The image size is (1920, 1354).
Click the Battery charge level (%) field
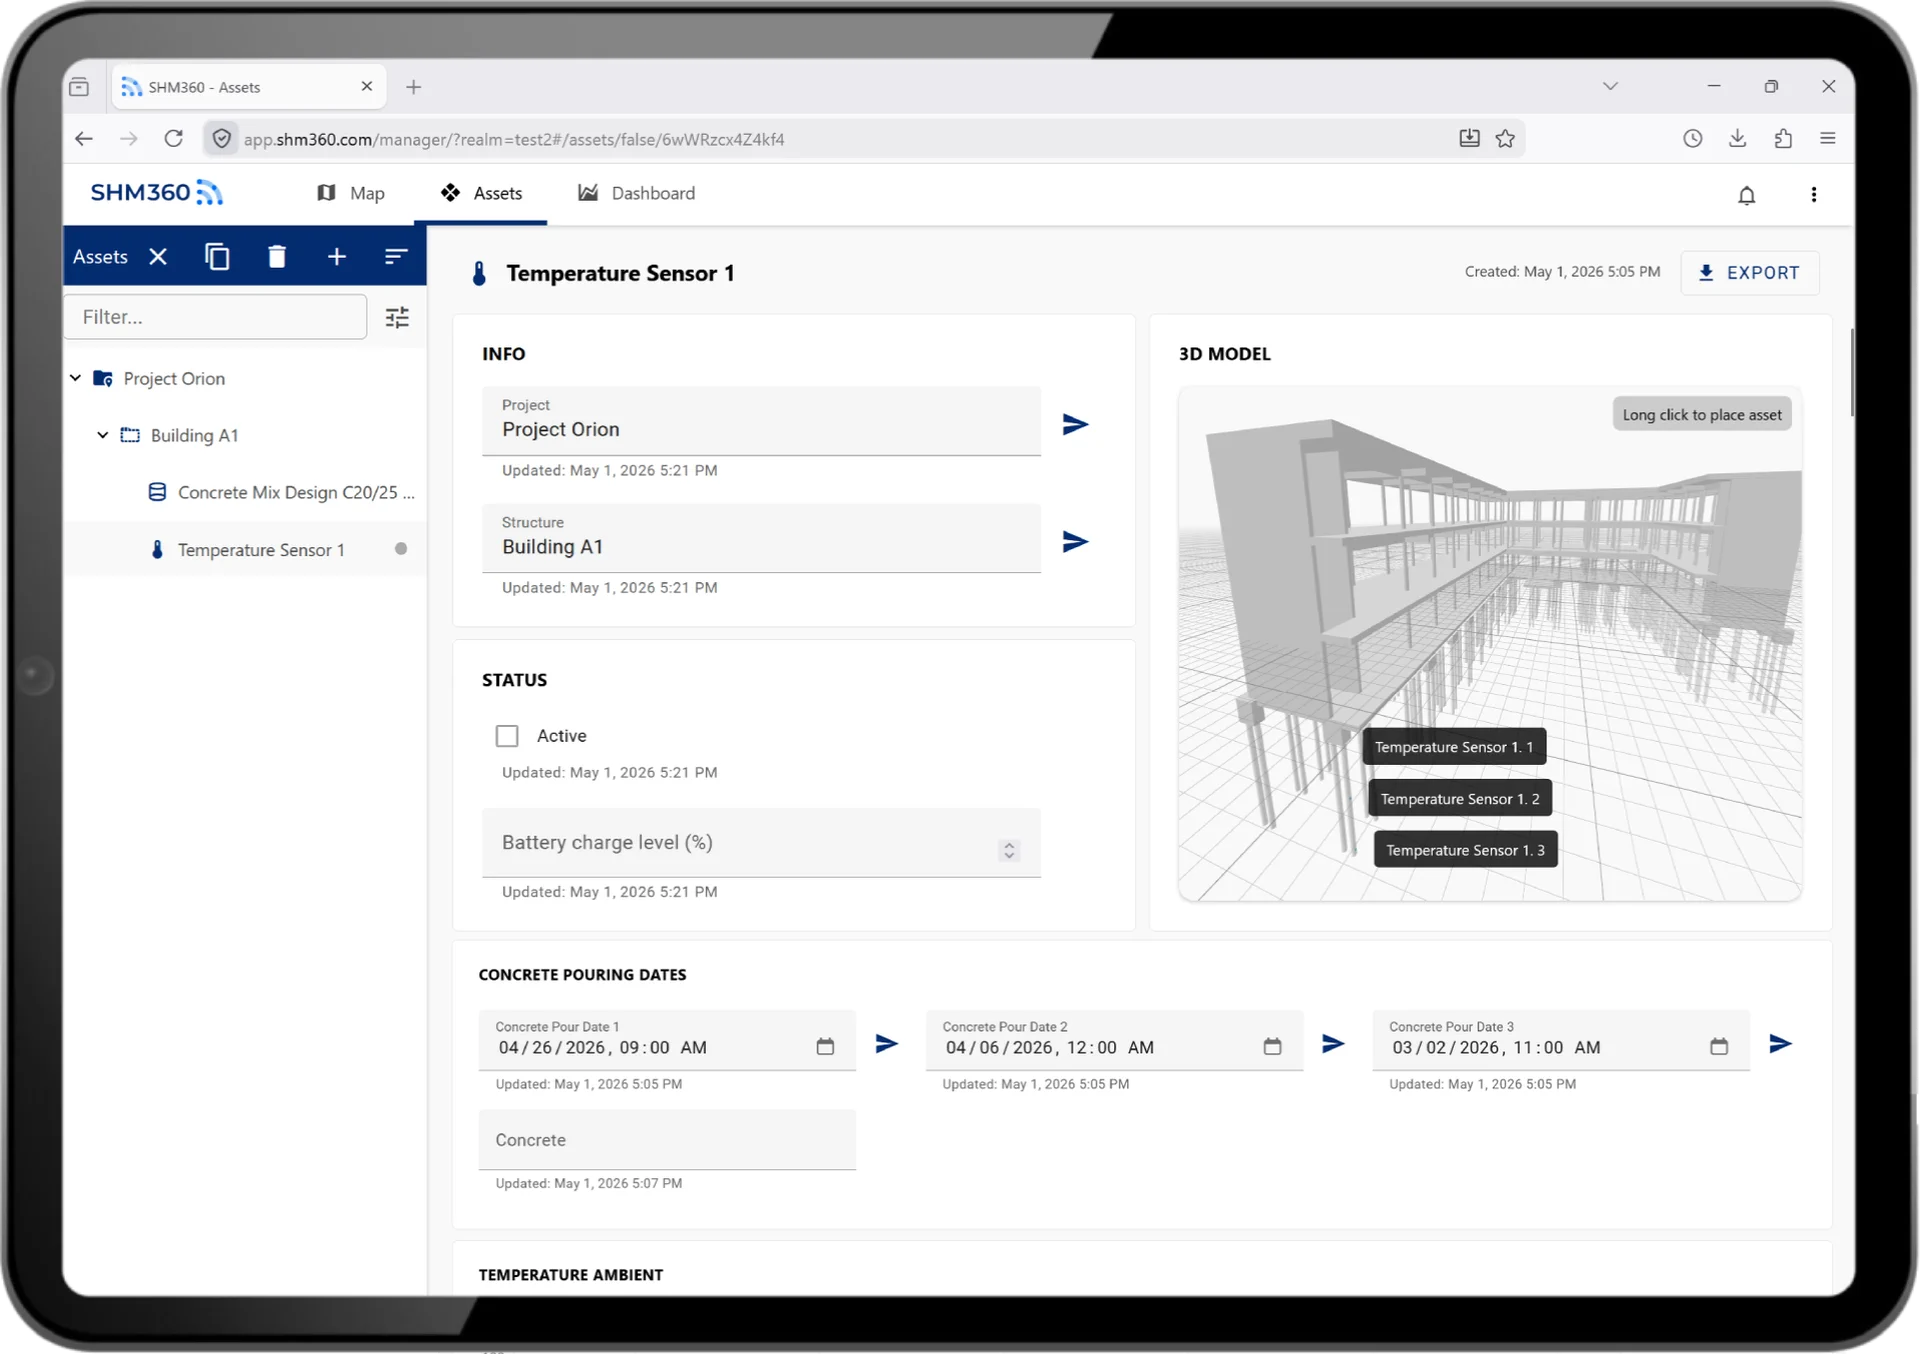pos(761,843)
